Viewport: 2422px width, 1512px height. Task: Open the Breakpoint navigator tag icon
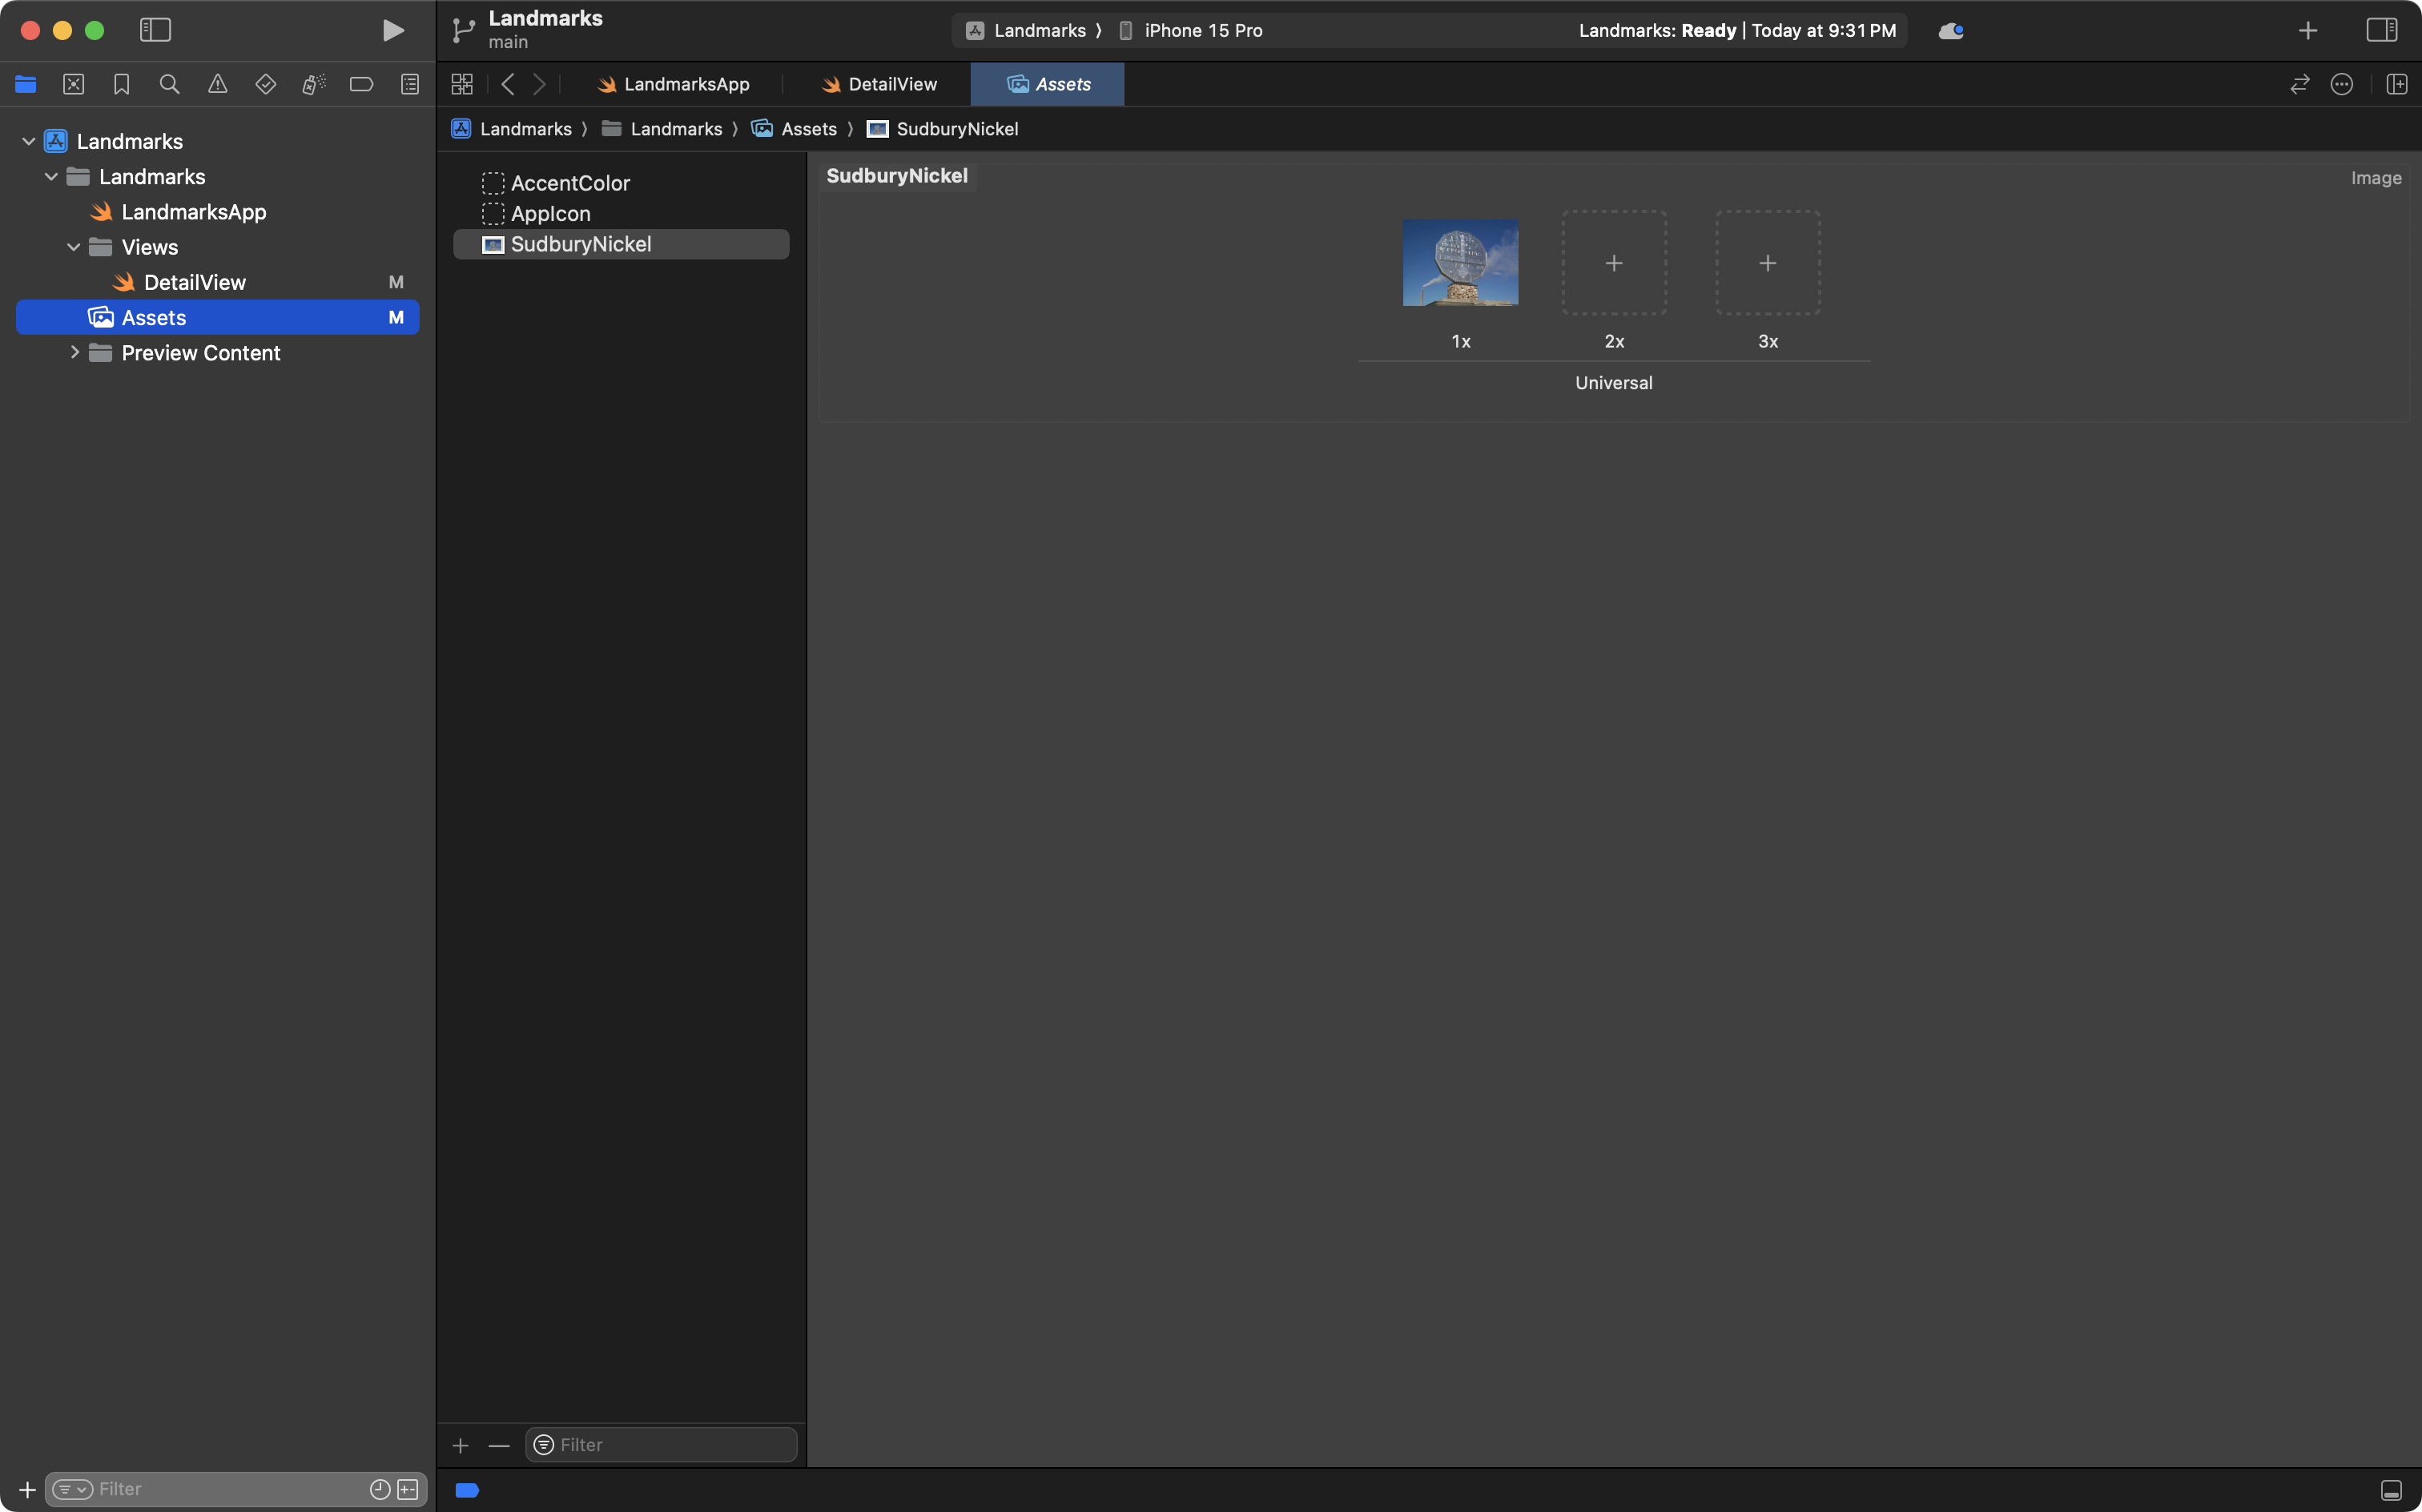[362, 84]
